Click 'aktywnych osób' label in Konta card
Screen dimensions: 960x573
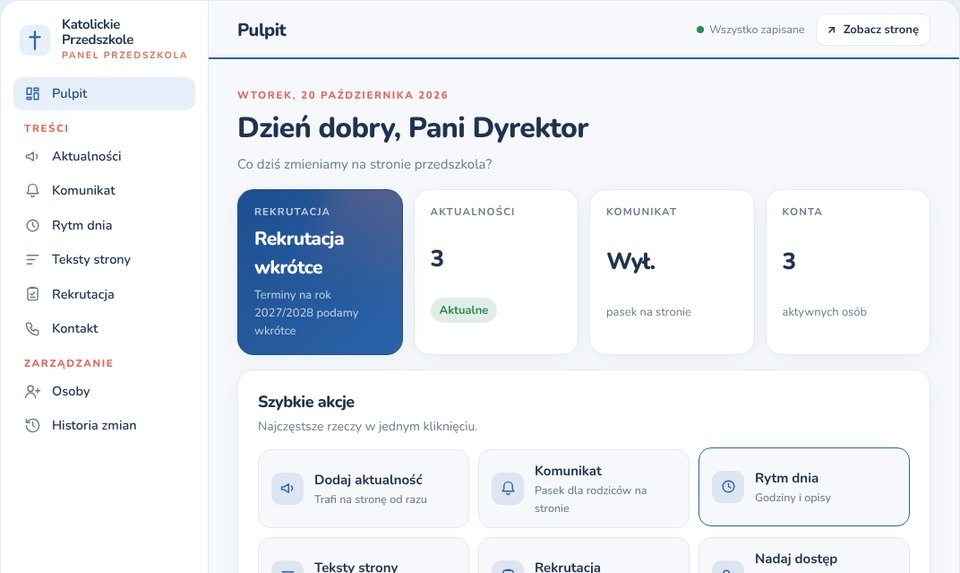(824, 312)
